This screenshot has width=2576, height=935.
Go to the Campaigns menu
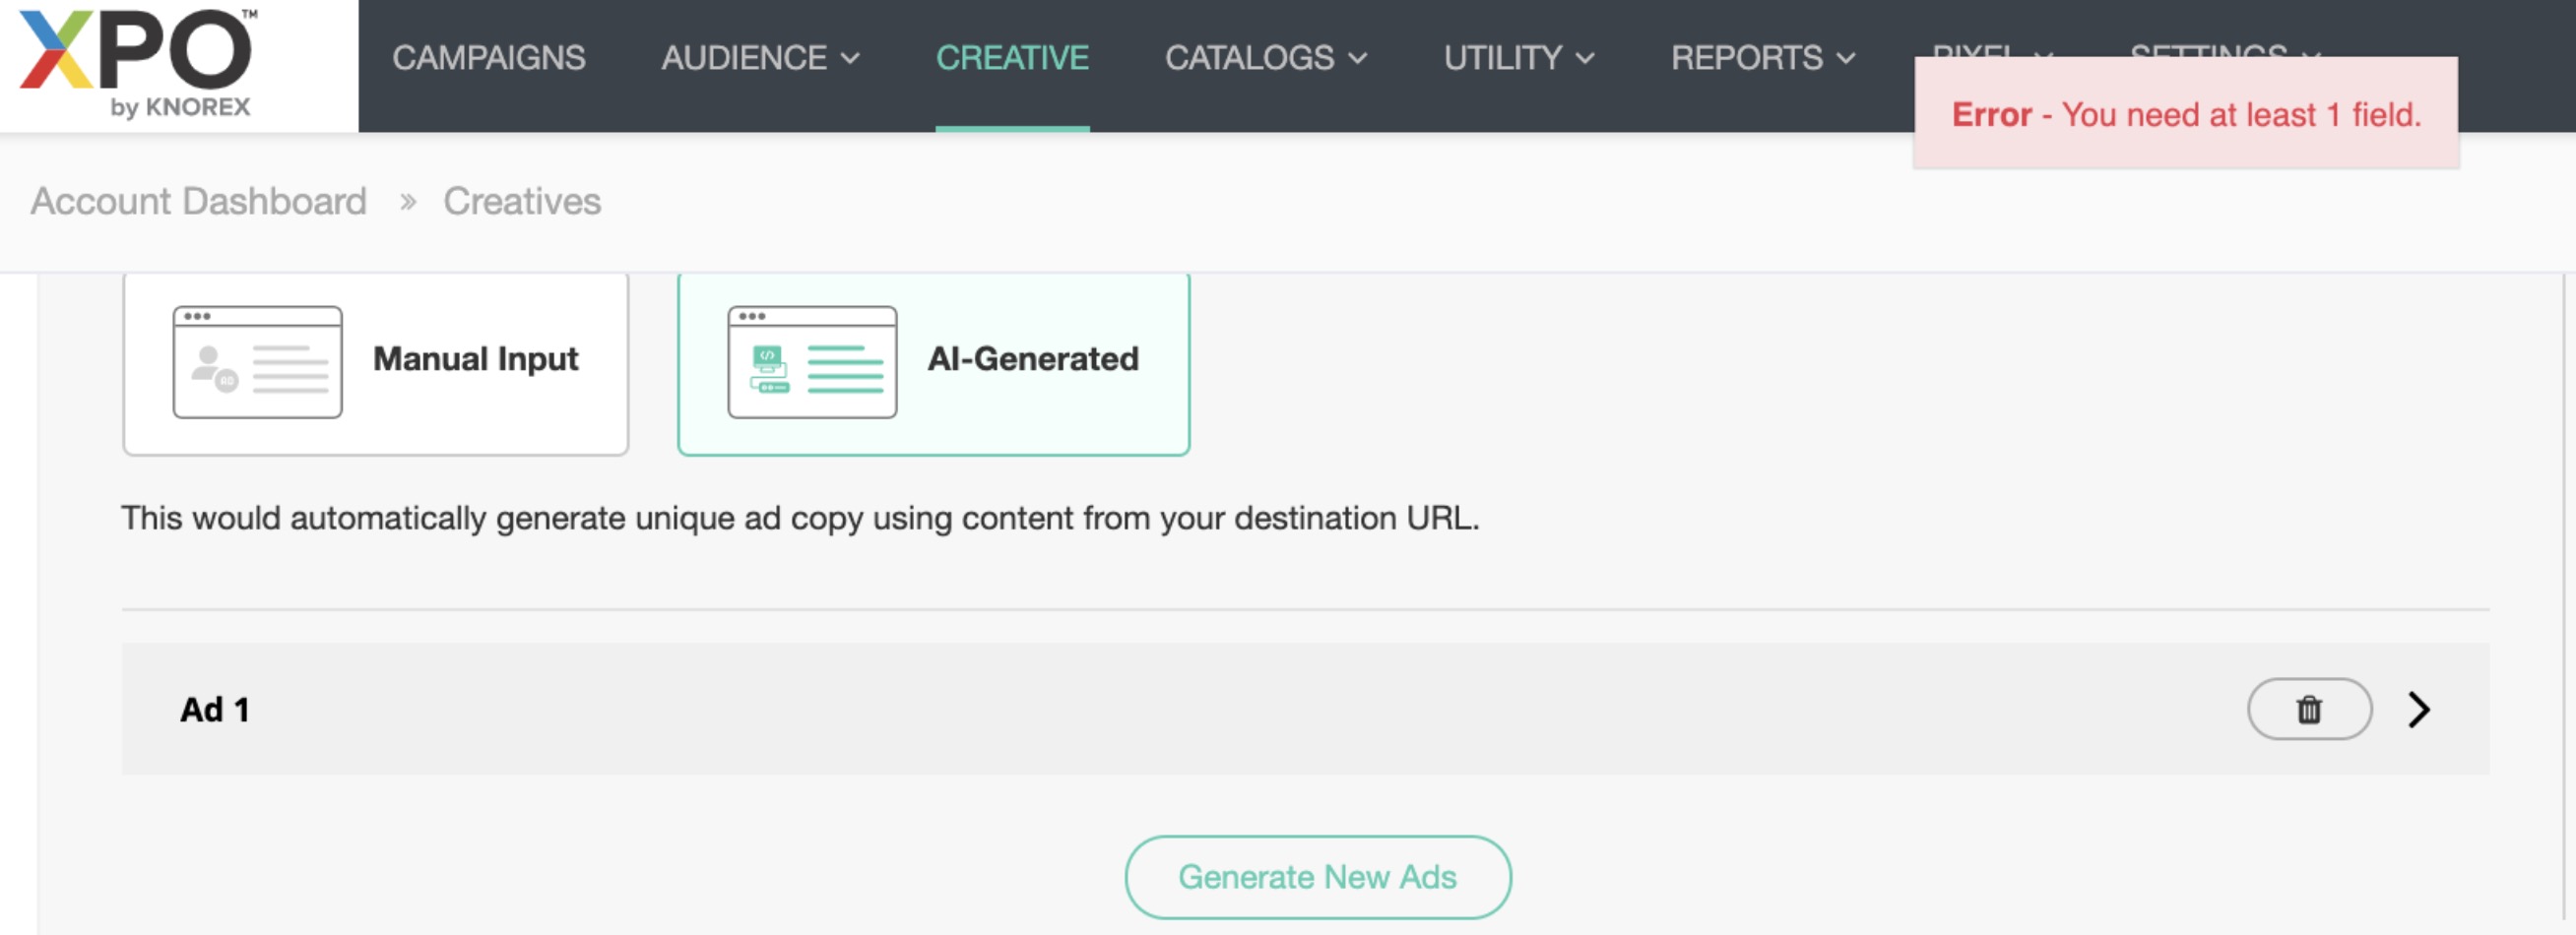tap(488, 58)
